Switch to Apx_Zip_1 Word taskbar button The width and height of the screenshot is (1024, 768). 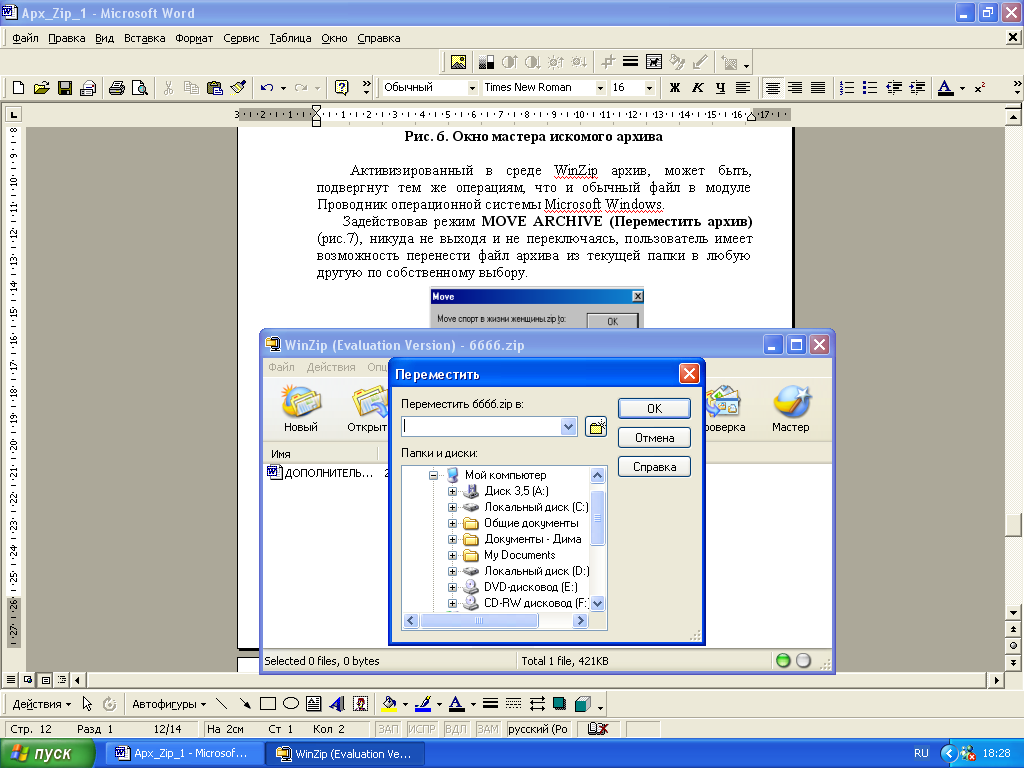[183, 753]
